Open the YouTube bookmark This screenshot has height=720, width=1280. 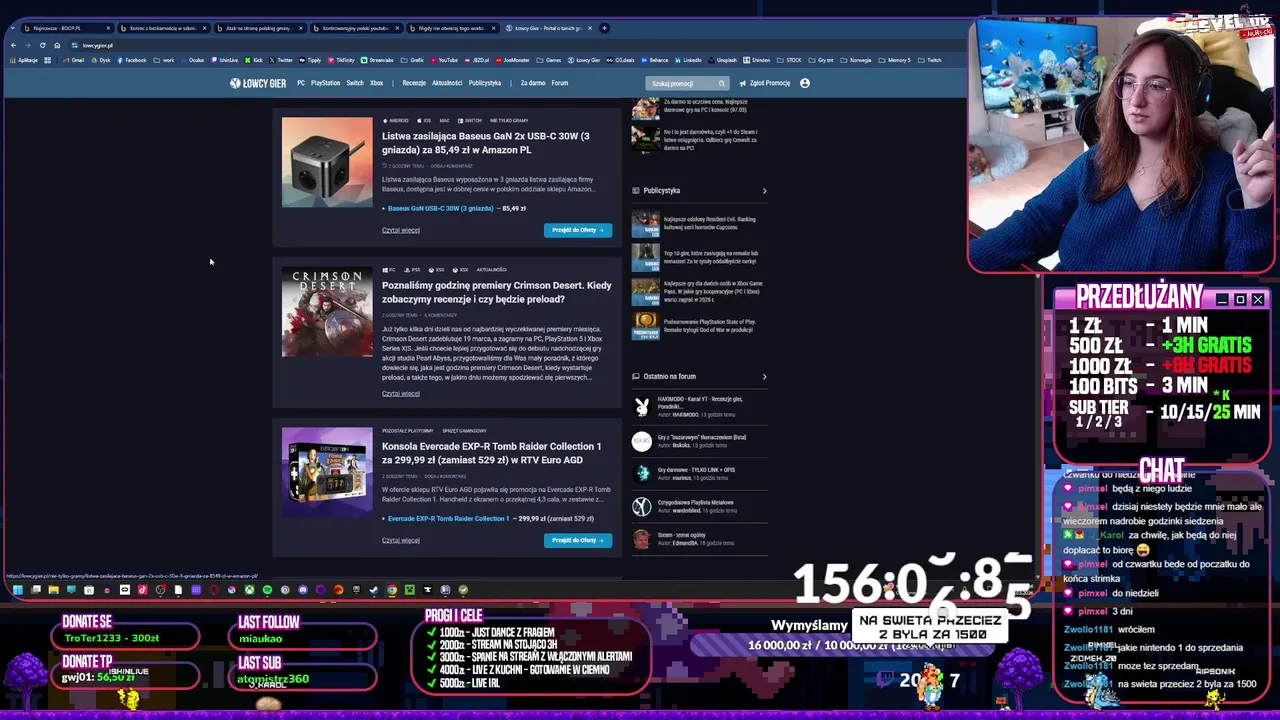[444, 60]
